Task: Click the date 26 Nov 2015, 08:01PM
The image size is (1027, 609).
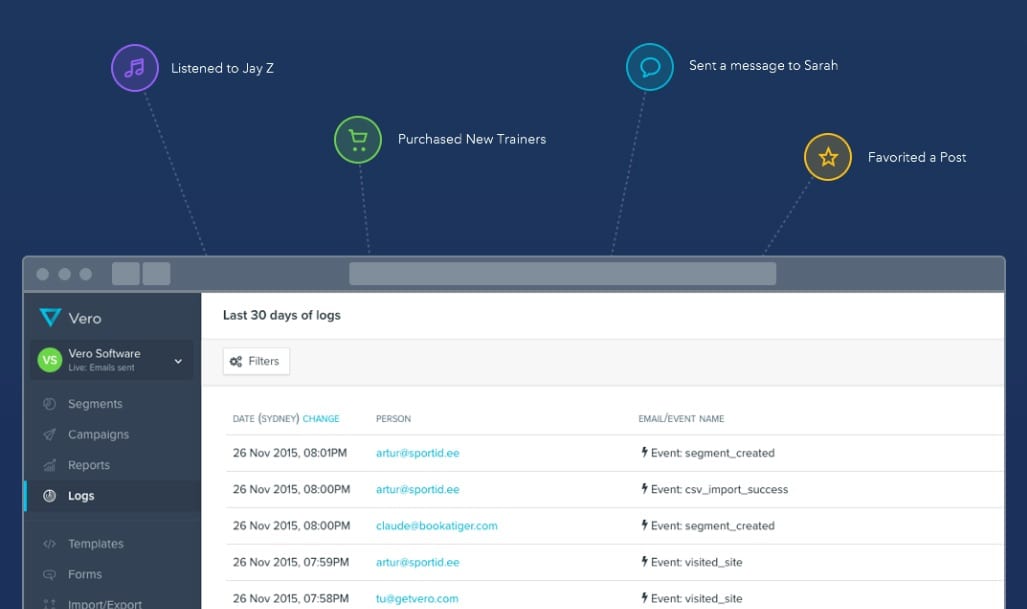Action: click(x=289, y=453)
